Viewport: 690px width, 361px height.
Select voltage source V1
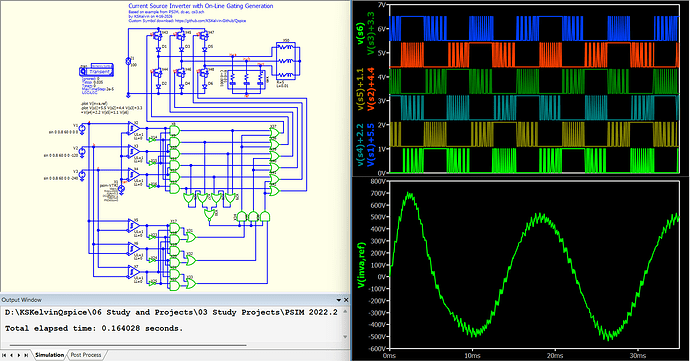point(82,129)
